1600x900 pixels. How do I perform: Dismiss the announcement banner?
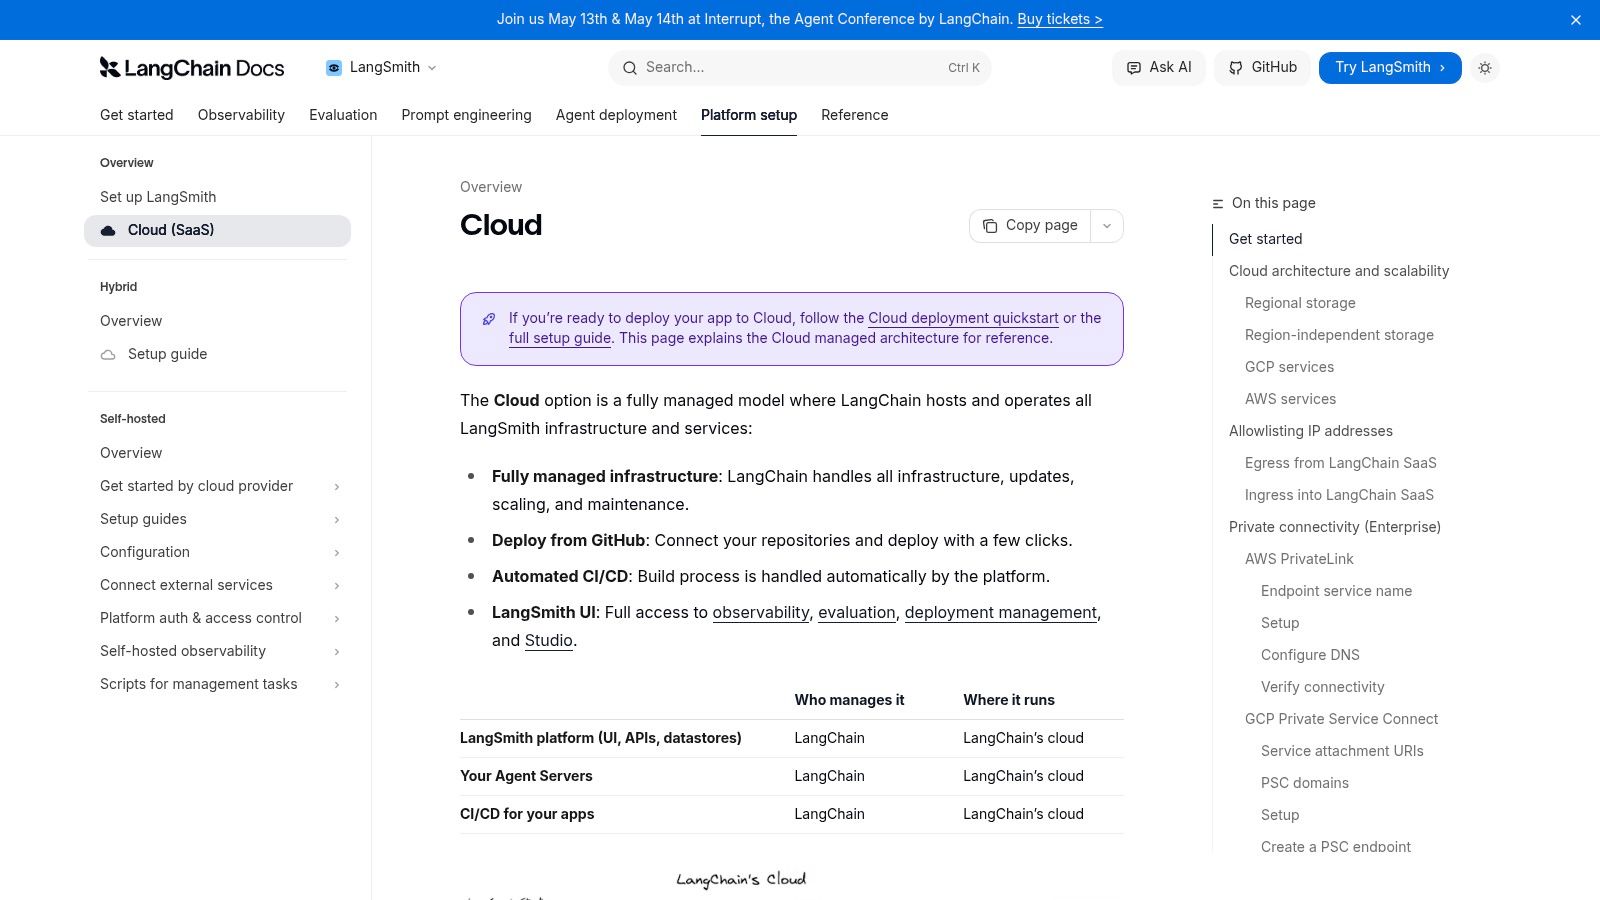[x=1576, y=20]
